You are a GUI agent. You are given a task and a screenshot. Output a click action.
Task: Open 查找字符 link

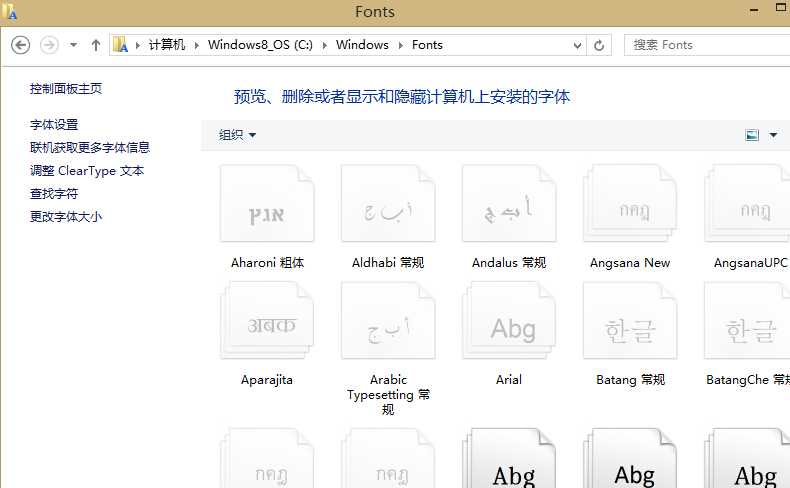(x=54, y=193)
